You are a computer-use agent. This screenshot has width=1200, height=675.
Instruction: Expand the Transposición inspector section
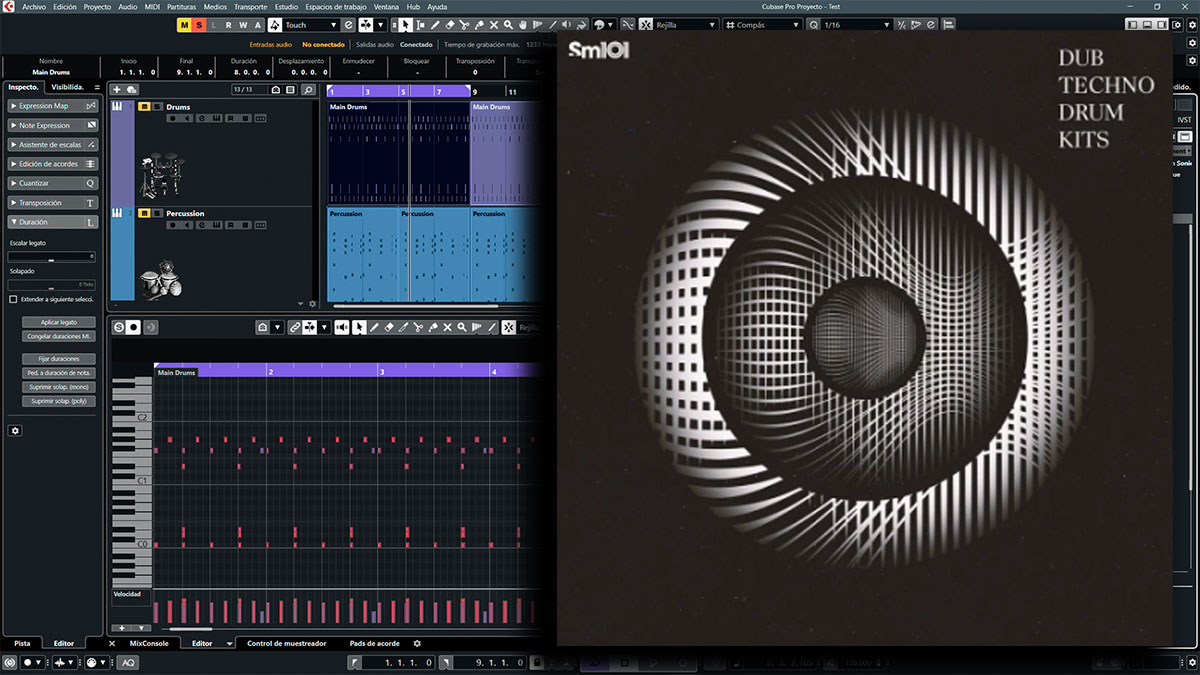(53, 203)
